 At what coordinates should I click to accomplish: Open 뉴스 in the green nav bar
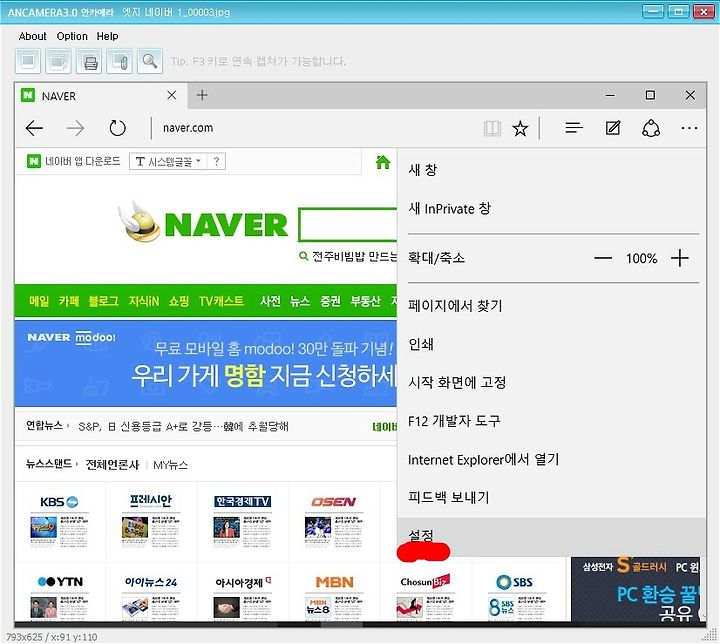(x=300, y=301)
